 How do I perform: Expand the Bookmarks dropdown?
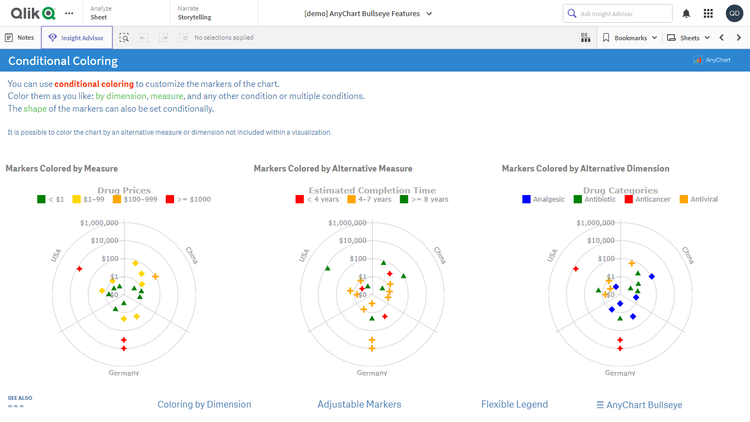(630, 37)
